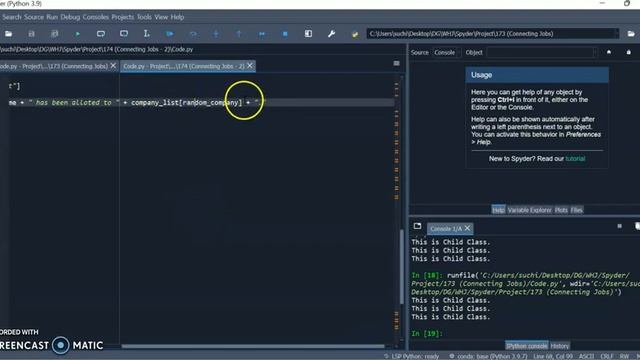640x360 pixels.
Task: Continue execution until next breakpoint
Action: tap(262, 34)
